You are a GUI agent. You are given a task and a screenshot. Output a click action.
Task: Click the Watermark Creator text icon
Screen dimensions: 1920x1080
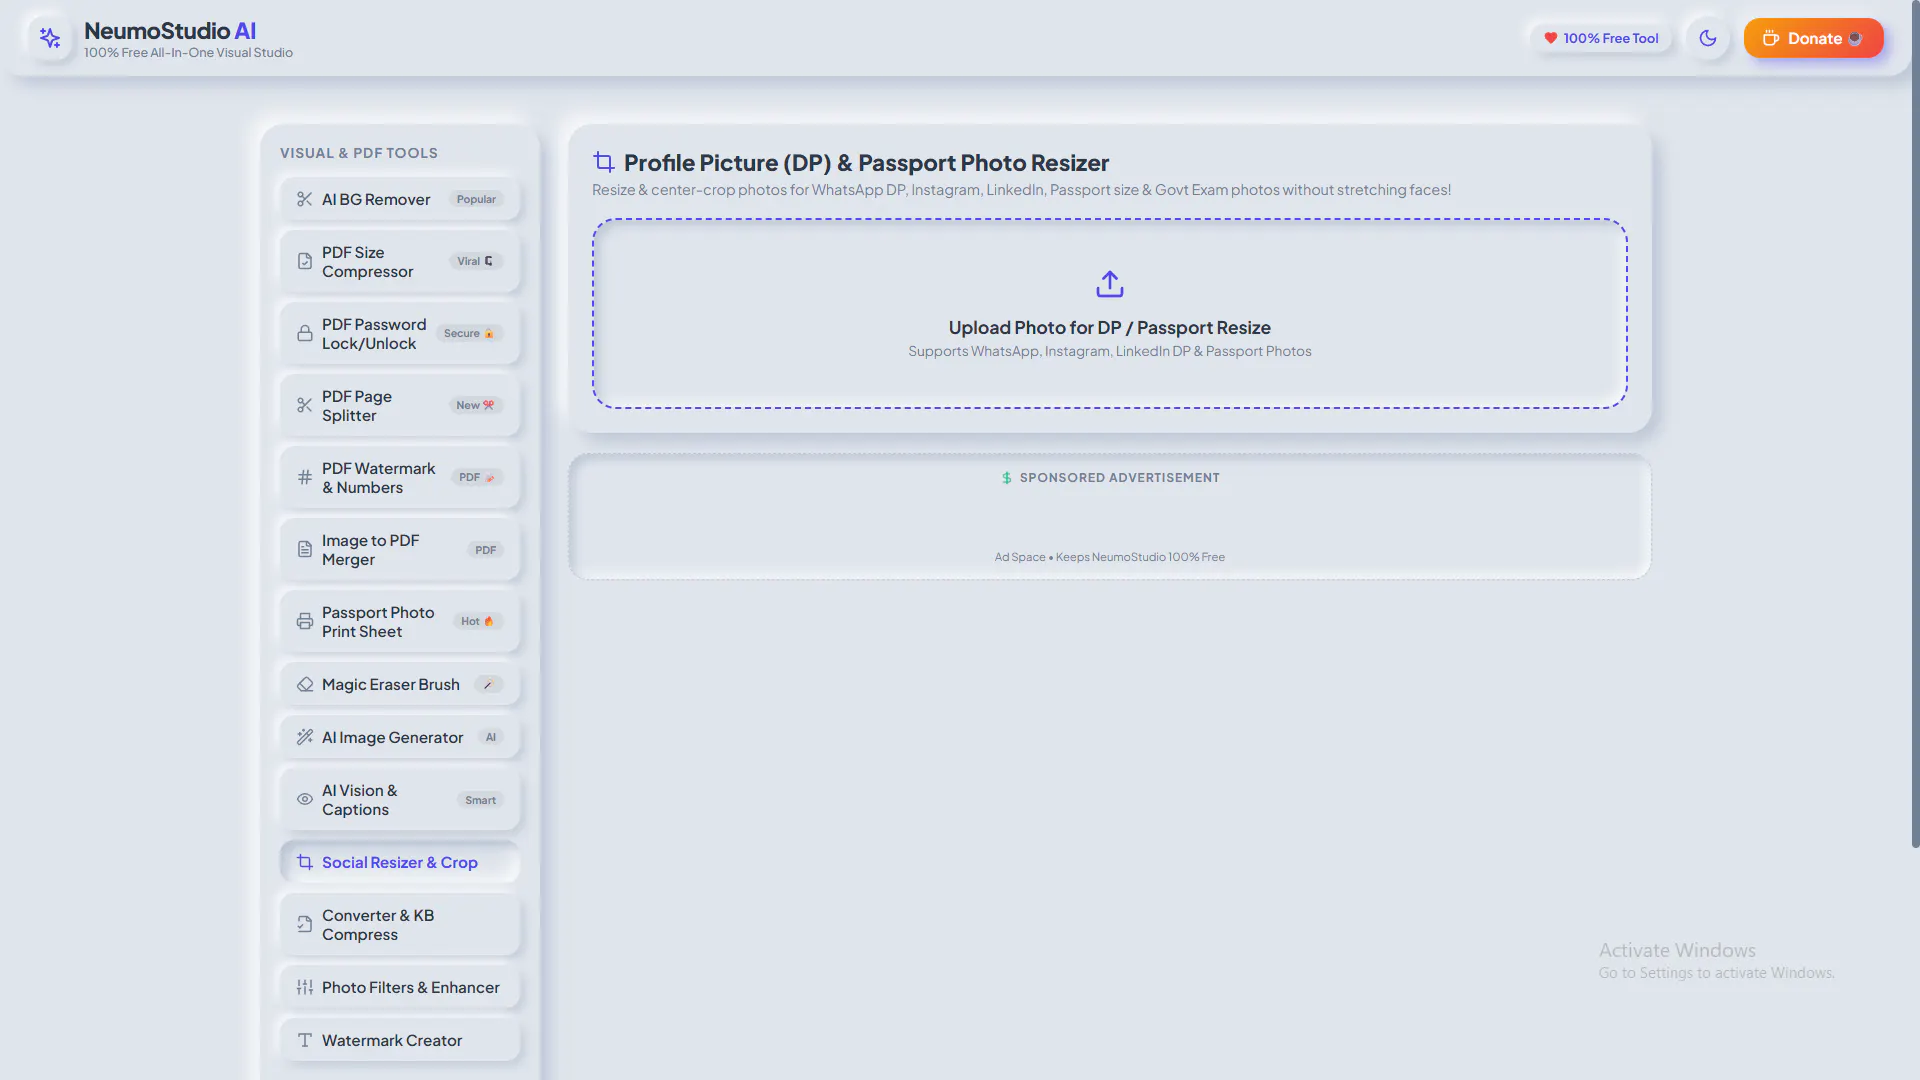(305, 1040)
